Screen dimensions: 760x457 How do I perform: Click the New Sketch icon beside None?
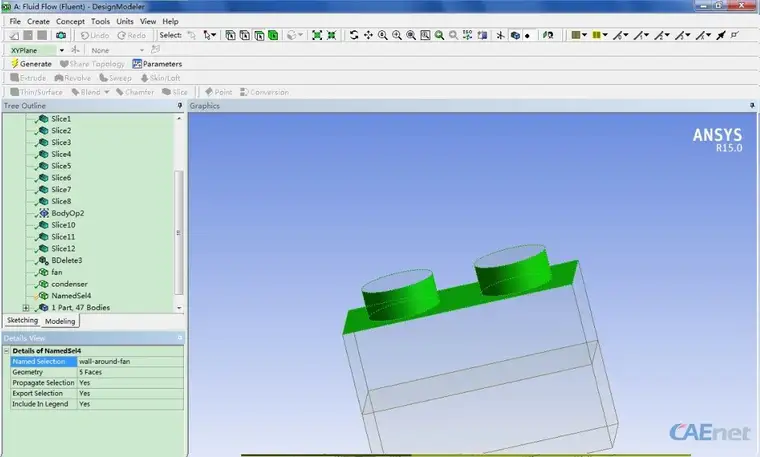pyautogui.click(x=155, y=49)
